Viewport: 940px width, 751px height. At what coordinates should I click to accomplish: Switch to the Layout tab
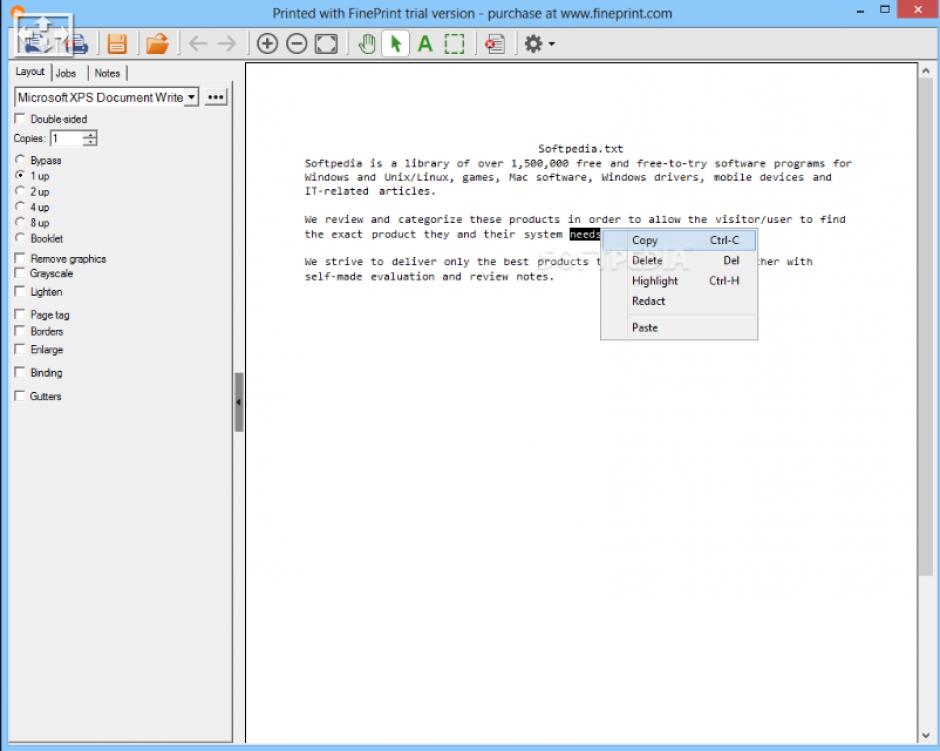[30, 72]
